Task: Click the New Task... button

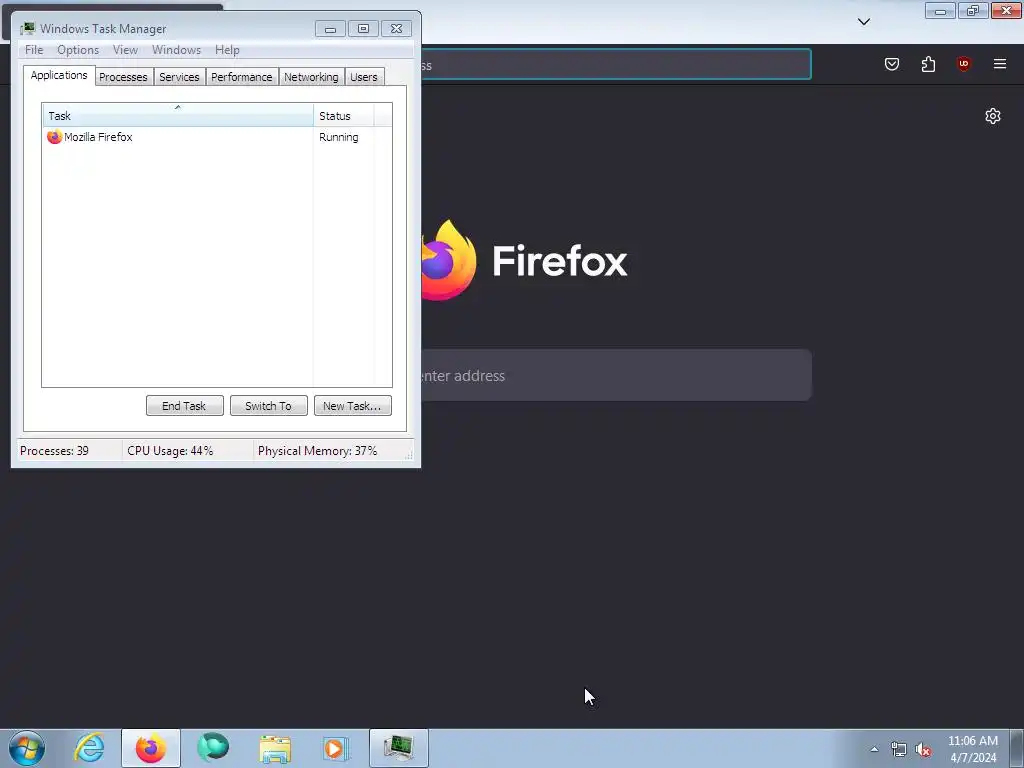Action: (x=353, y=406)
